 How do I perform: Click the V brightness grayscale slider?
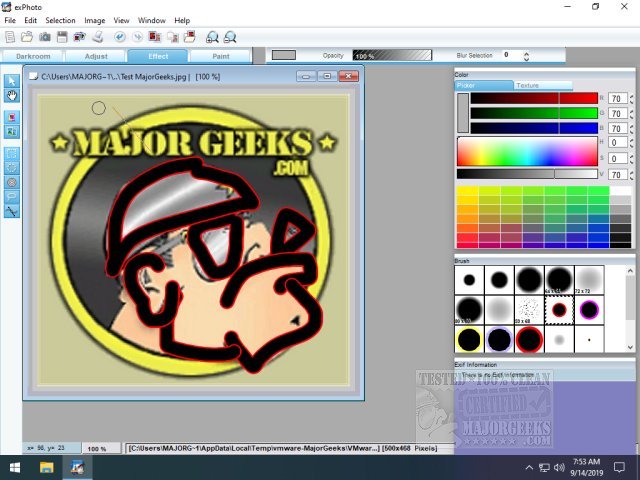click(527, 174)
